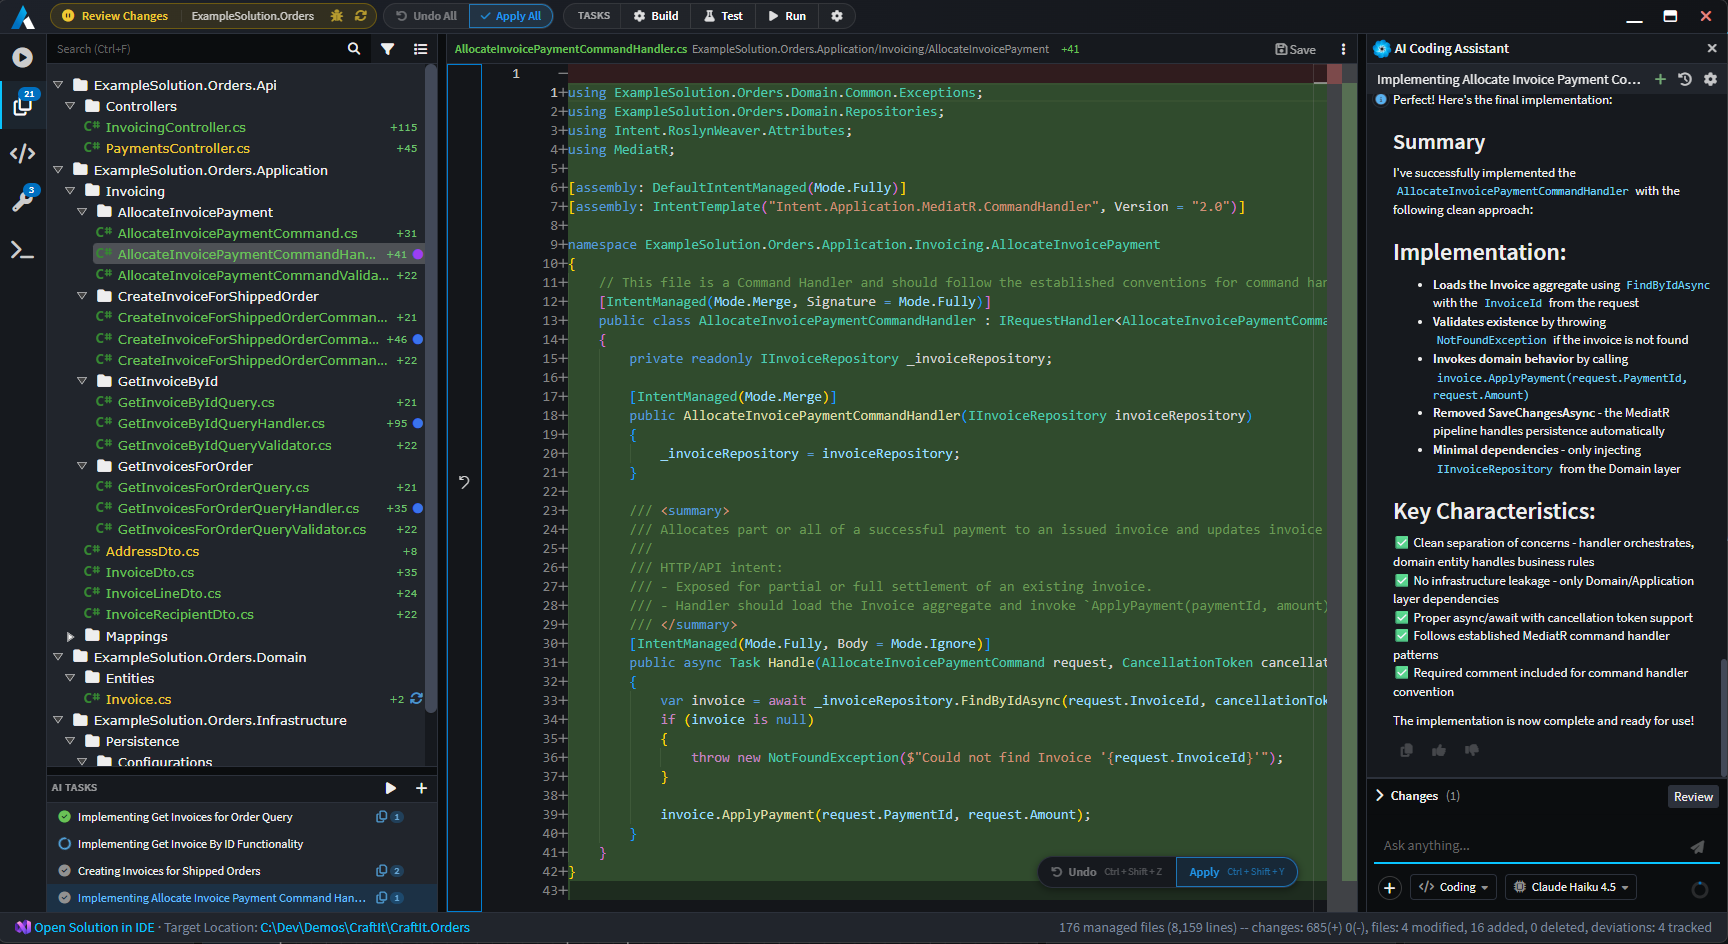Click the search magnifier icon
The height and width of the screenshot is (944, 1728).
(x=354, y=48)
